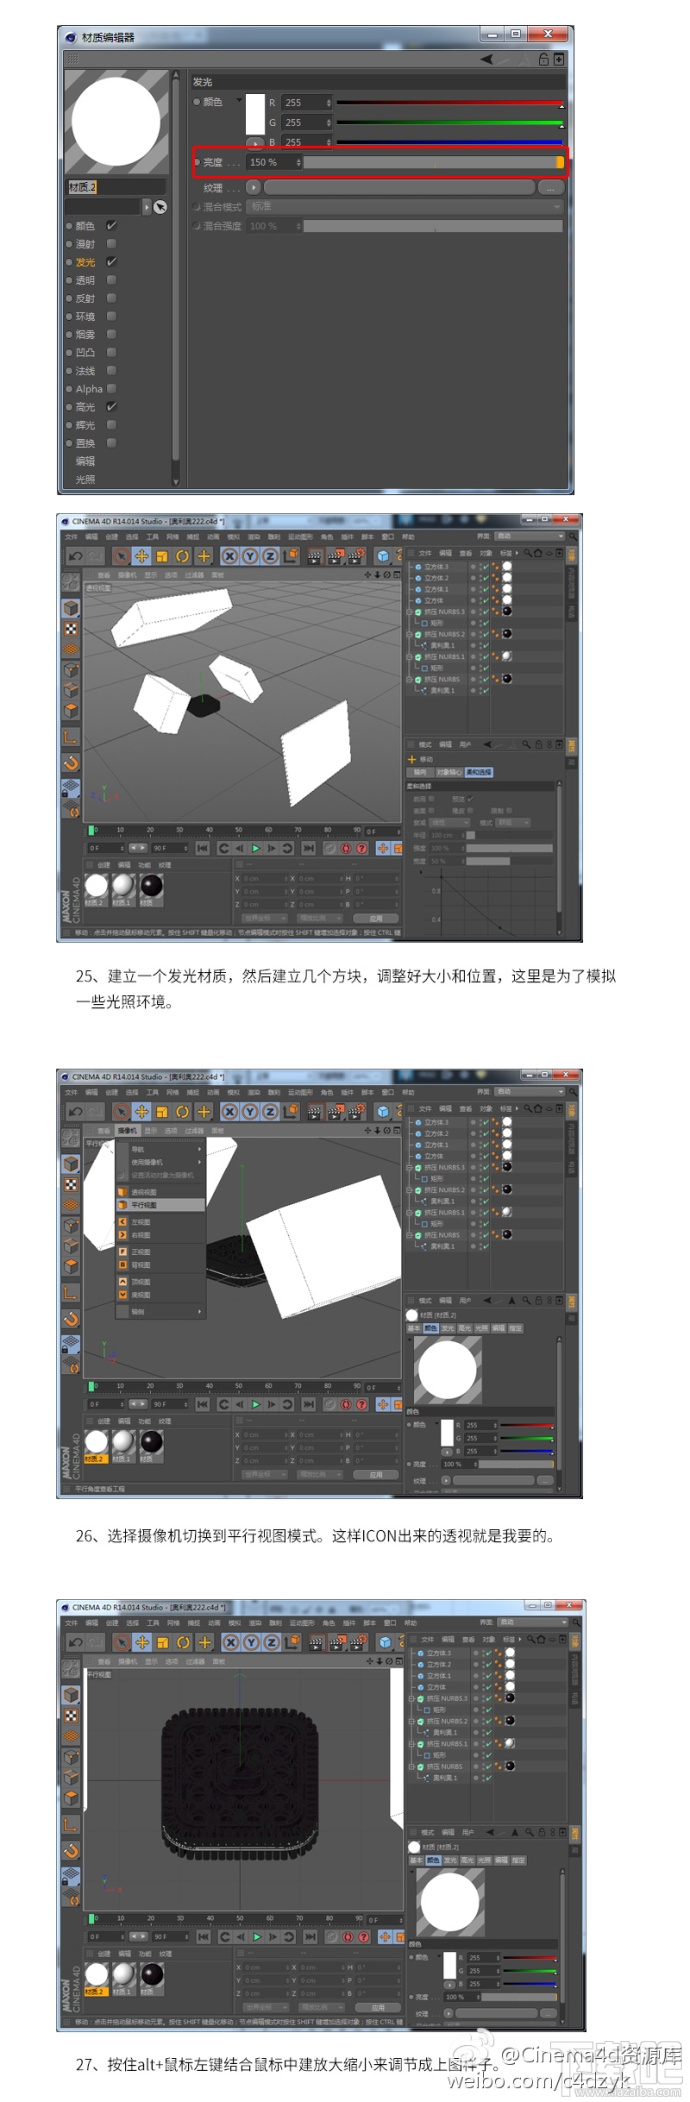Viewport: 690px width, 2102px height.
Task: Collapse 挤压 NURBS.2 in step 25 screenshot object list
Action: click(x=409, y=634)
